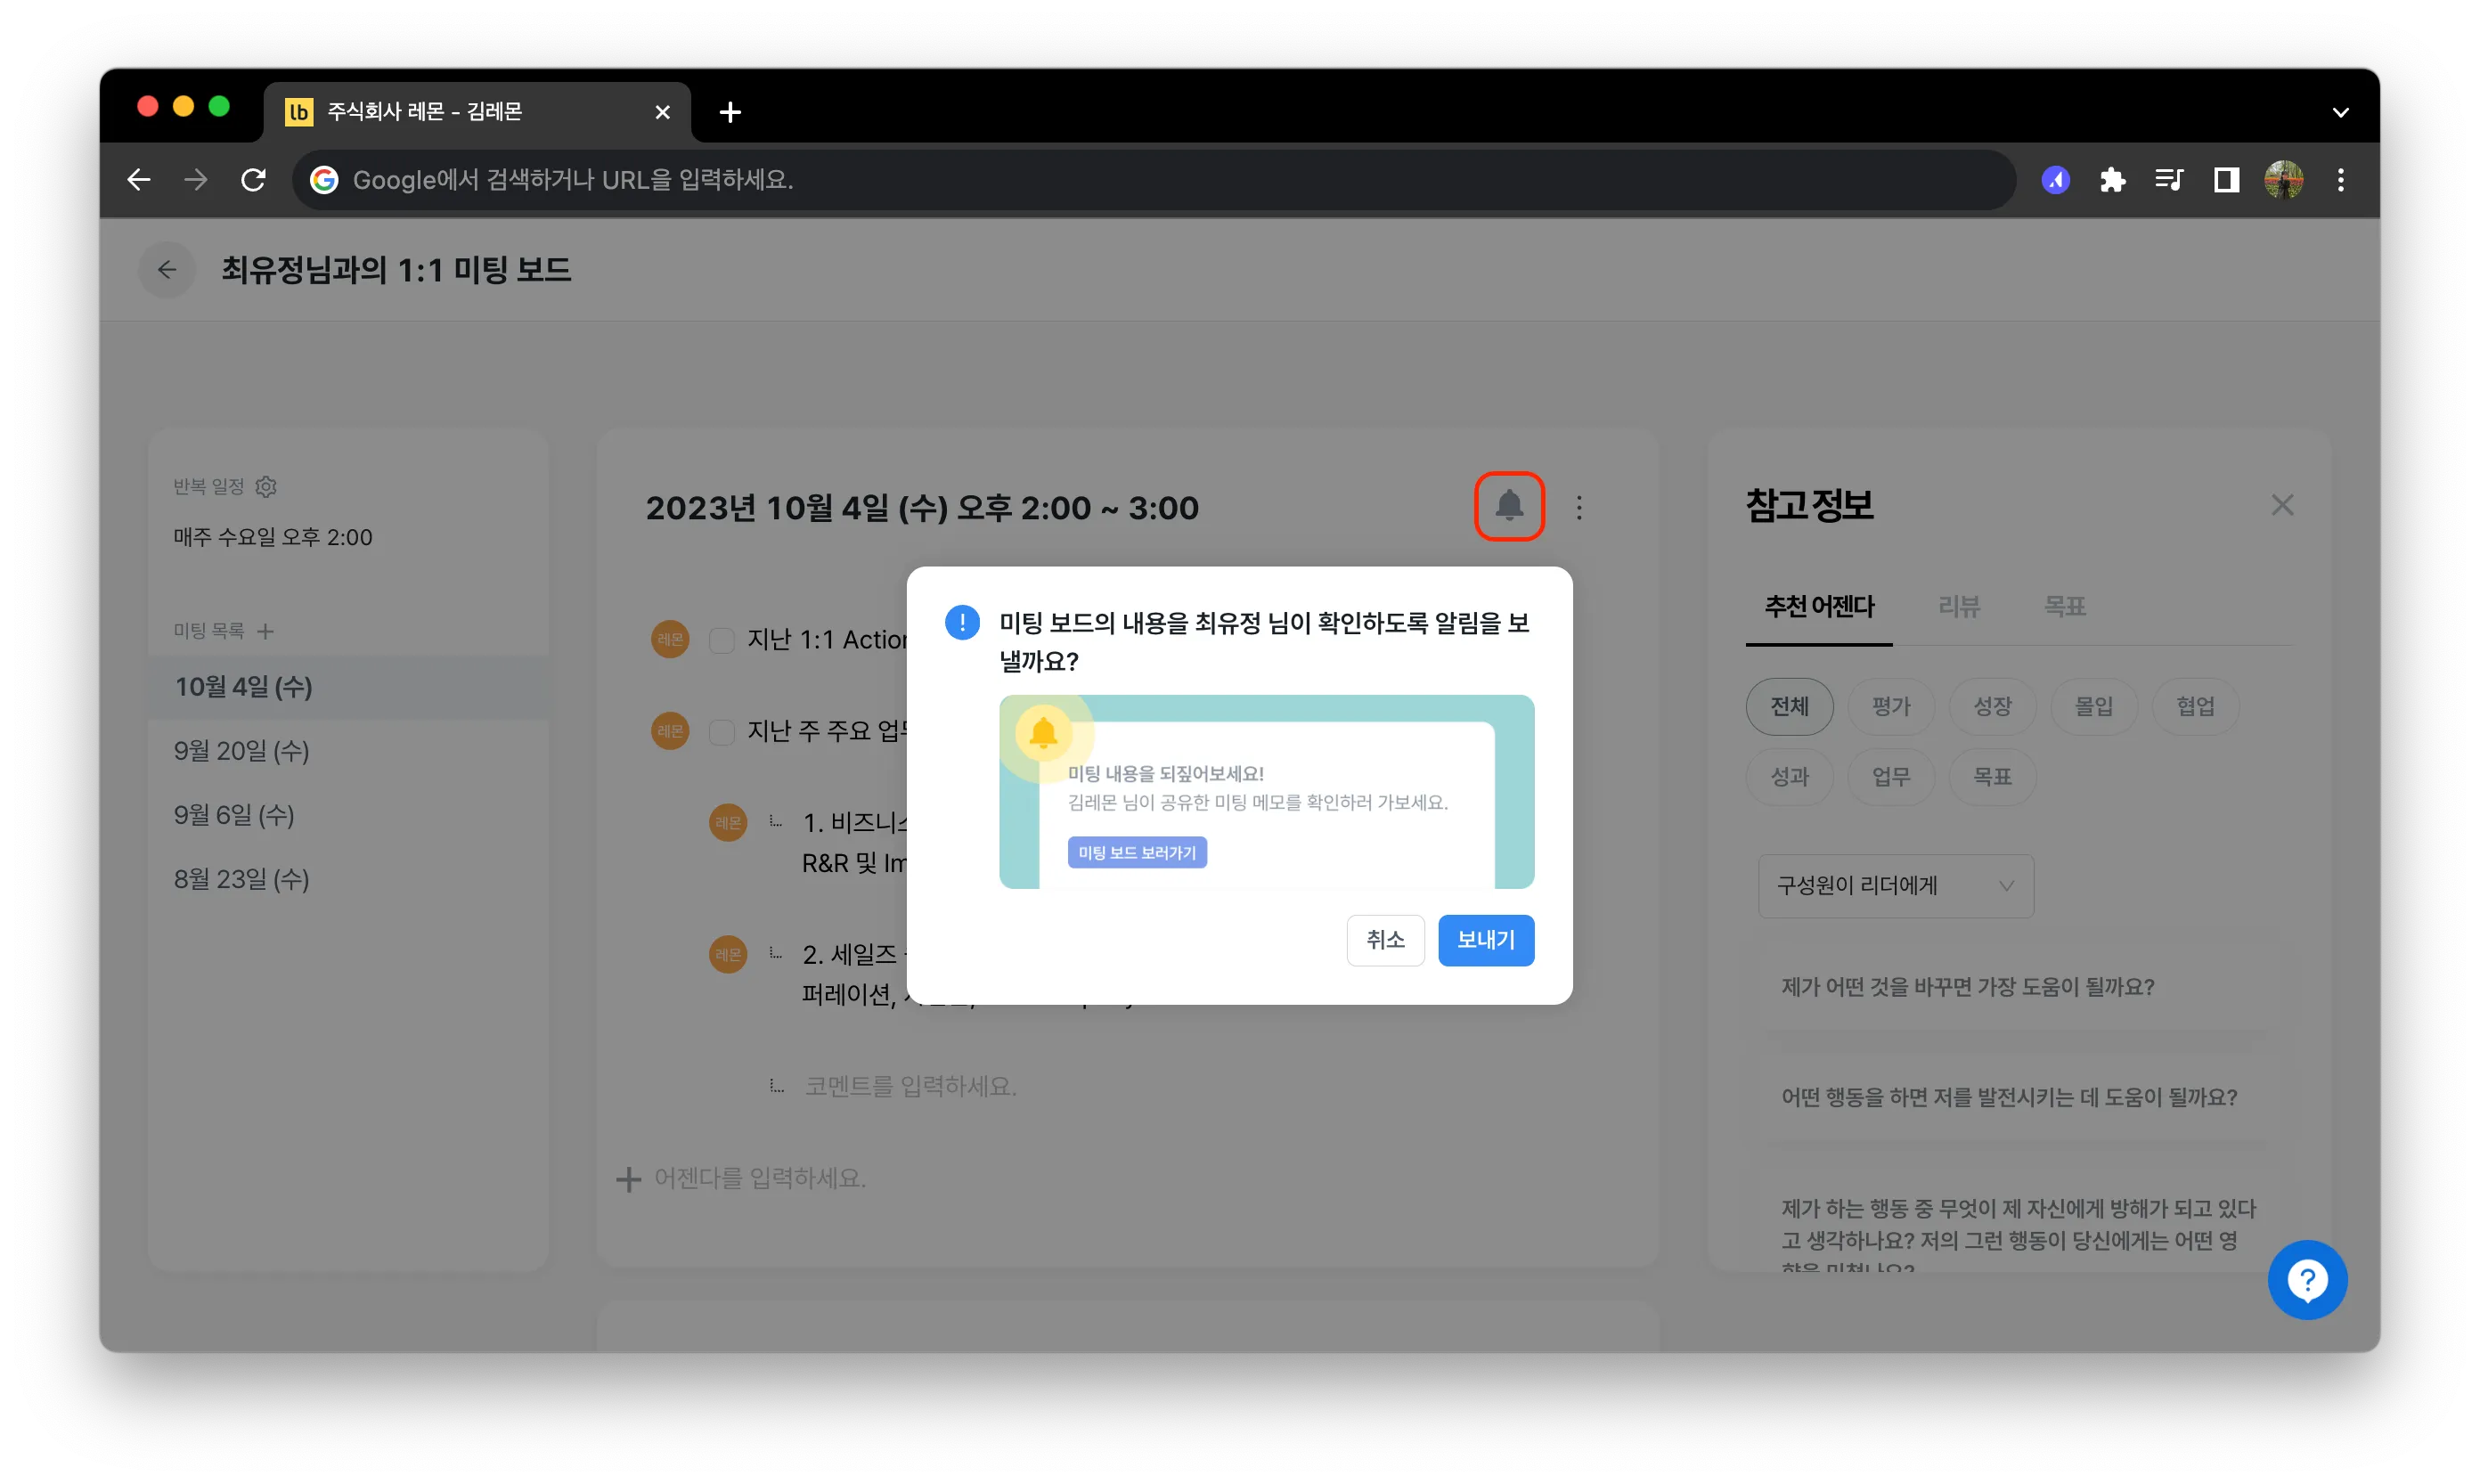The height and width of the screenshot is (1484, 2480).
Task: Switch to the 추천 어젠다 tab
Action: (1818, 606)
